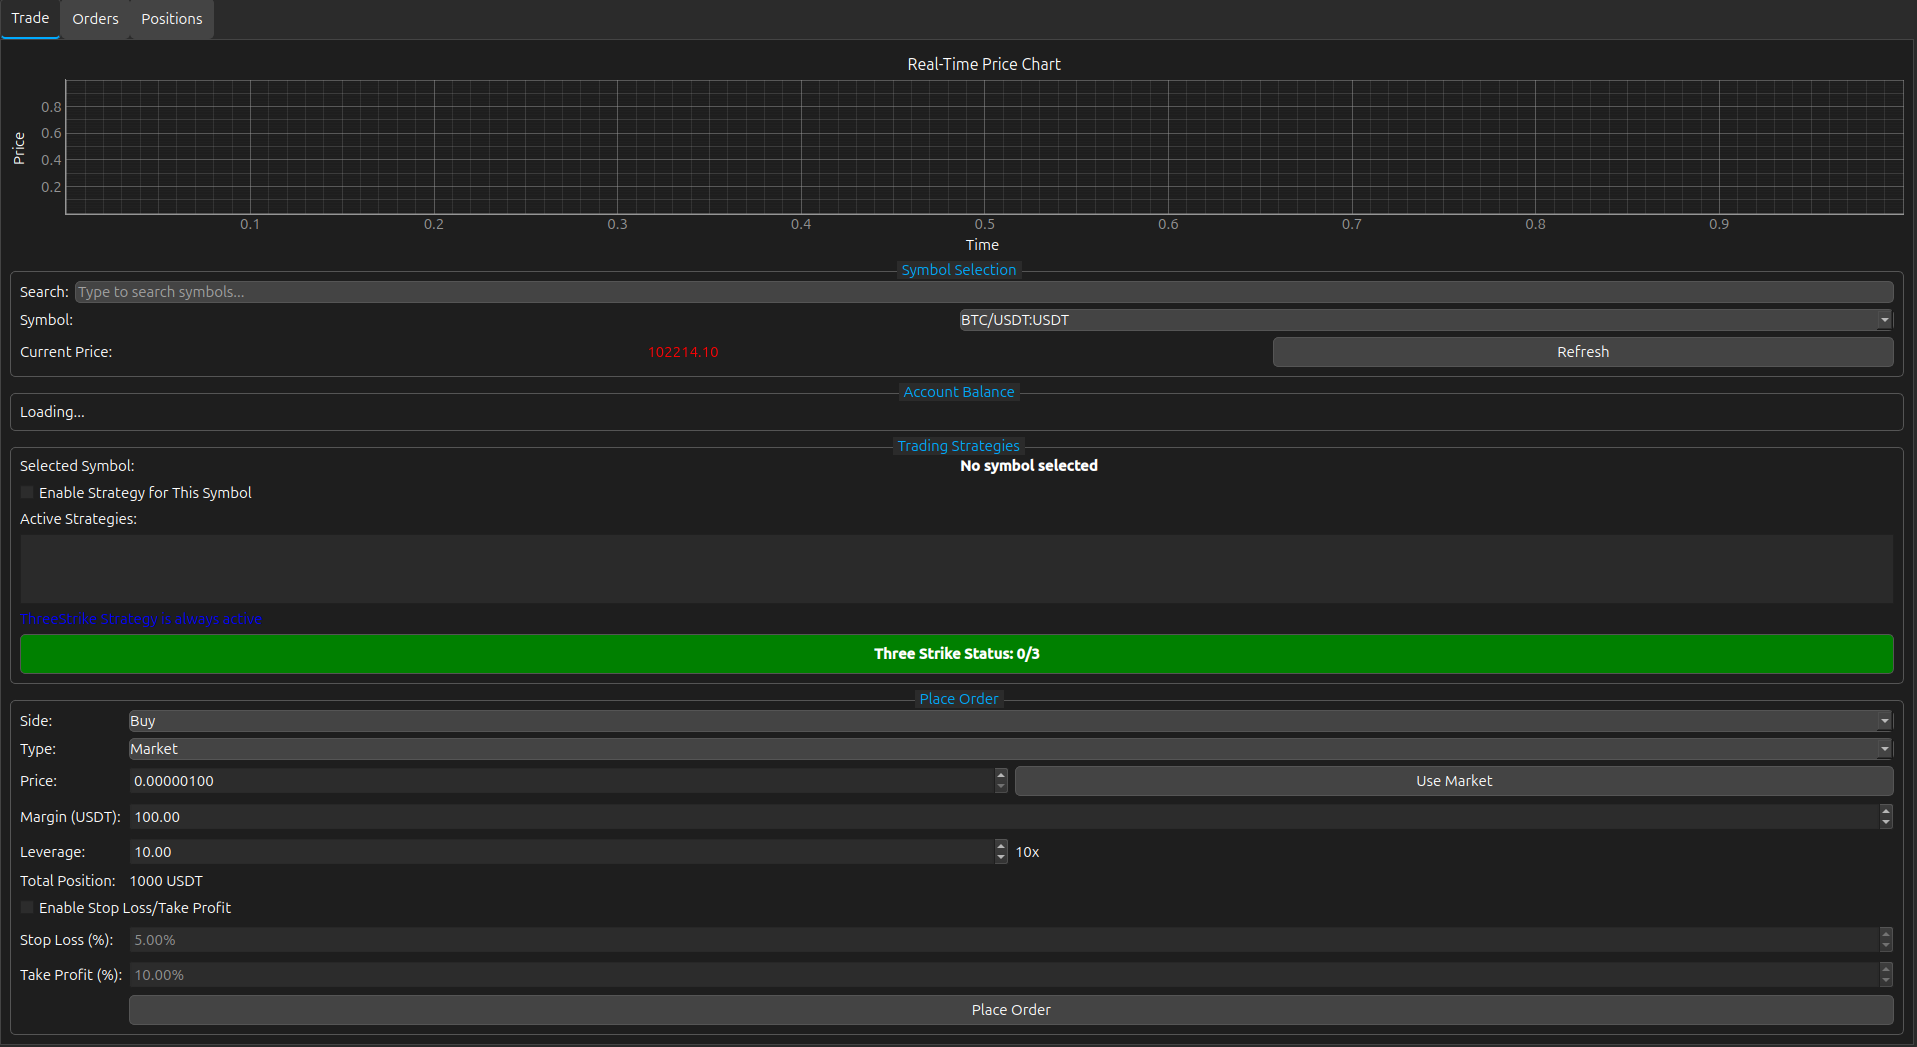Open the Type dropdown set to Market
This screenshot has height=1047, width=1917.
1011,749
